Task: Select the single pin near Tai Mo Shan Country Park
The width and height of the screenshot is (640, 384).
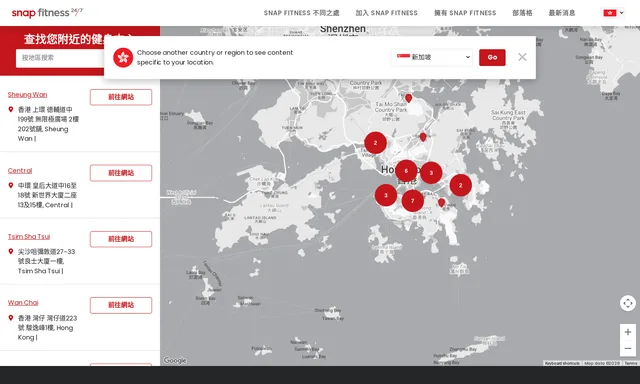Action: 408,98
